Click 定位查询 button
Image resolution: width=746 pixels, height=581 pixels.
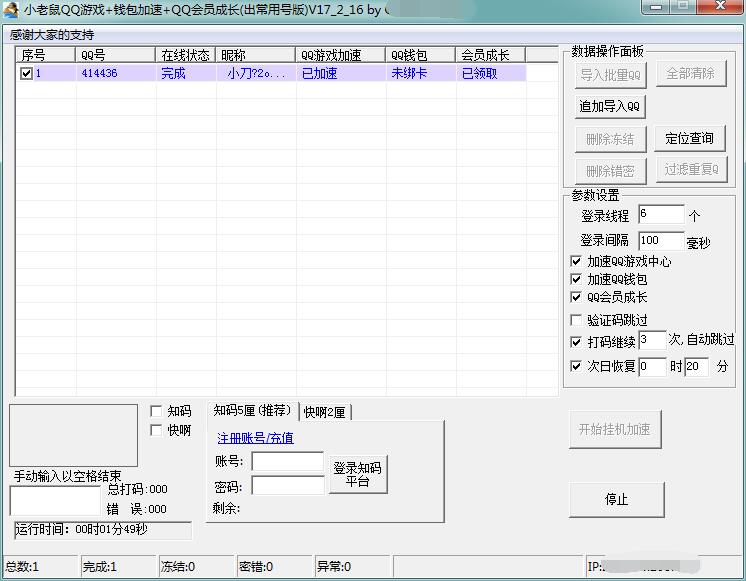pyautogui.click(x=690, y=138)
